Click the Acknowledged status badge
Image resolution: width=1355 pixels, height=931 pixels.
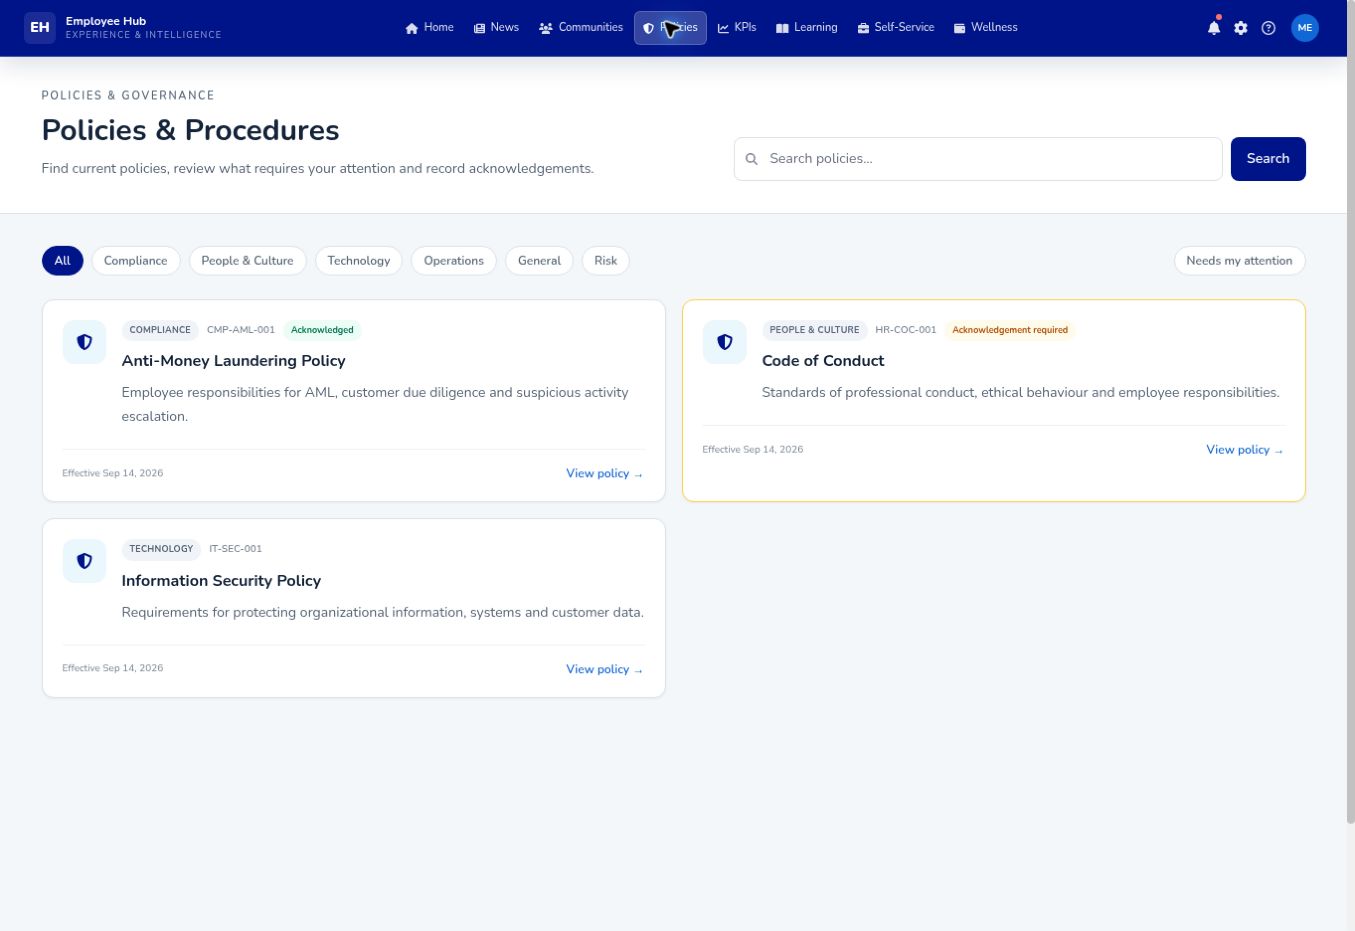click(x=322, y=330)
